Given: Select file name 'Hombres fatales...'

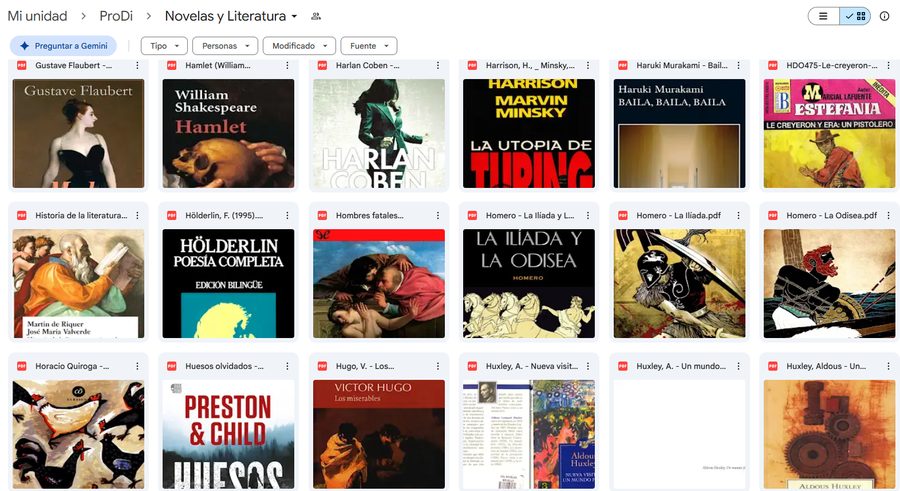Looking at the screenshot, I should coord(370,215).
